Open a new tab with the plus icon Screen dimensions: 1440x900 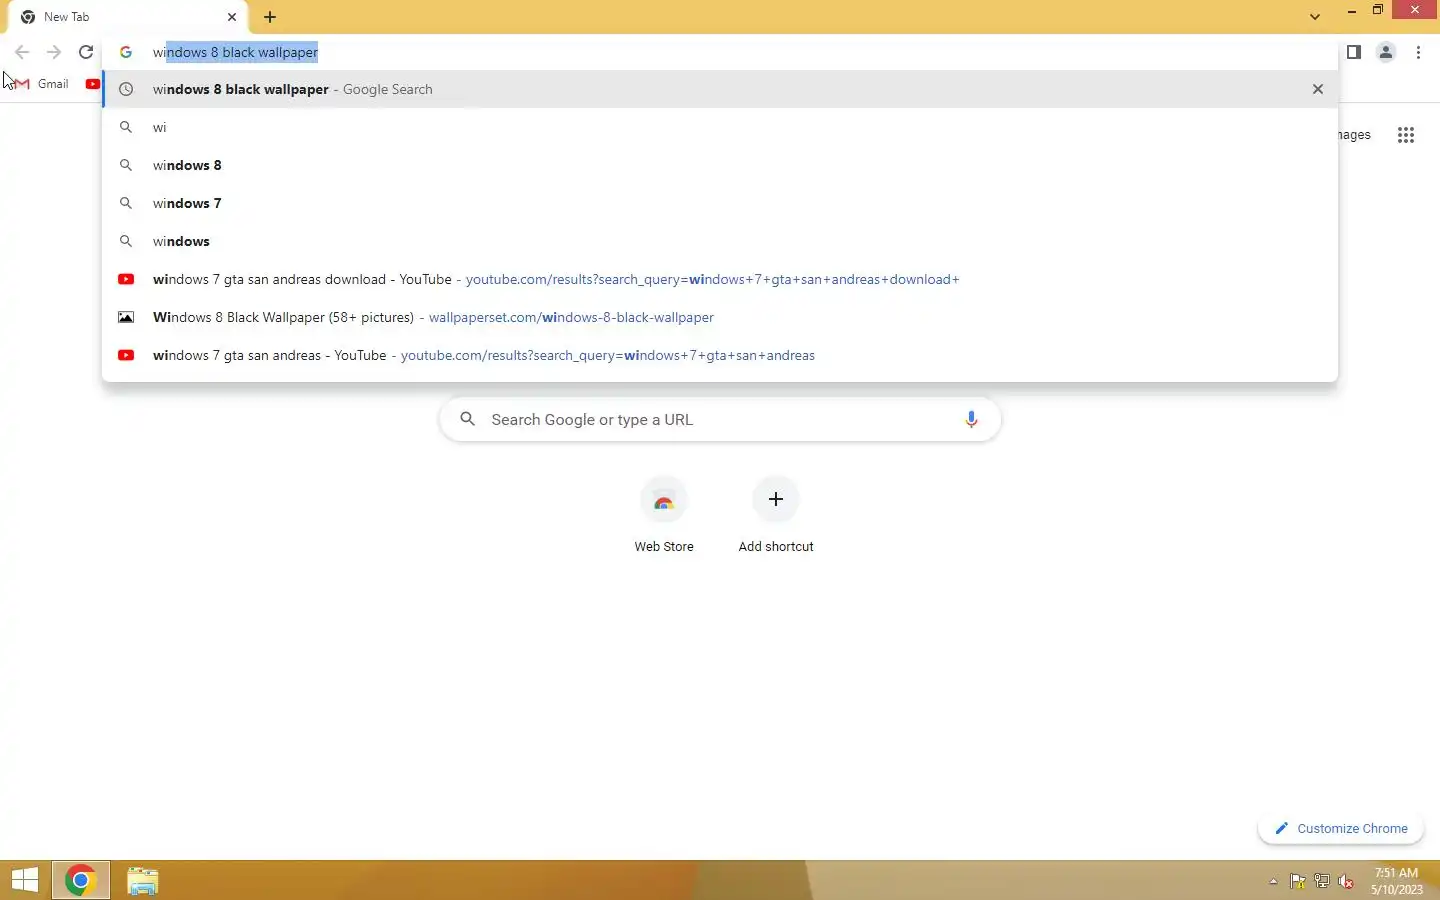click(x=270, y=17)
